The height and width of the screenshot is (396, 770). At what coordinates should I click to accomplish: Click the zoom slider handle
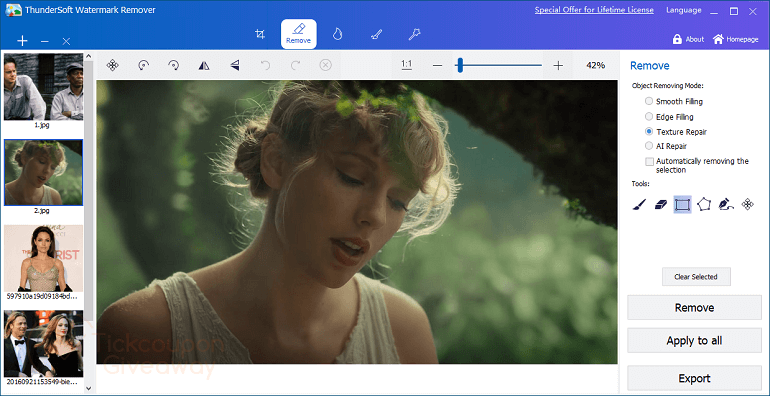[x=460, y=65]
